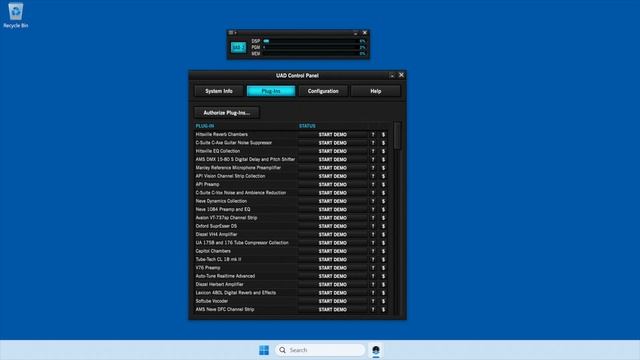This screenshot has height=360, width=640.
Task: Show help for Oxford SuprEsser DS
Action: 373,226
